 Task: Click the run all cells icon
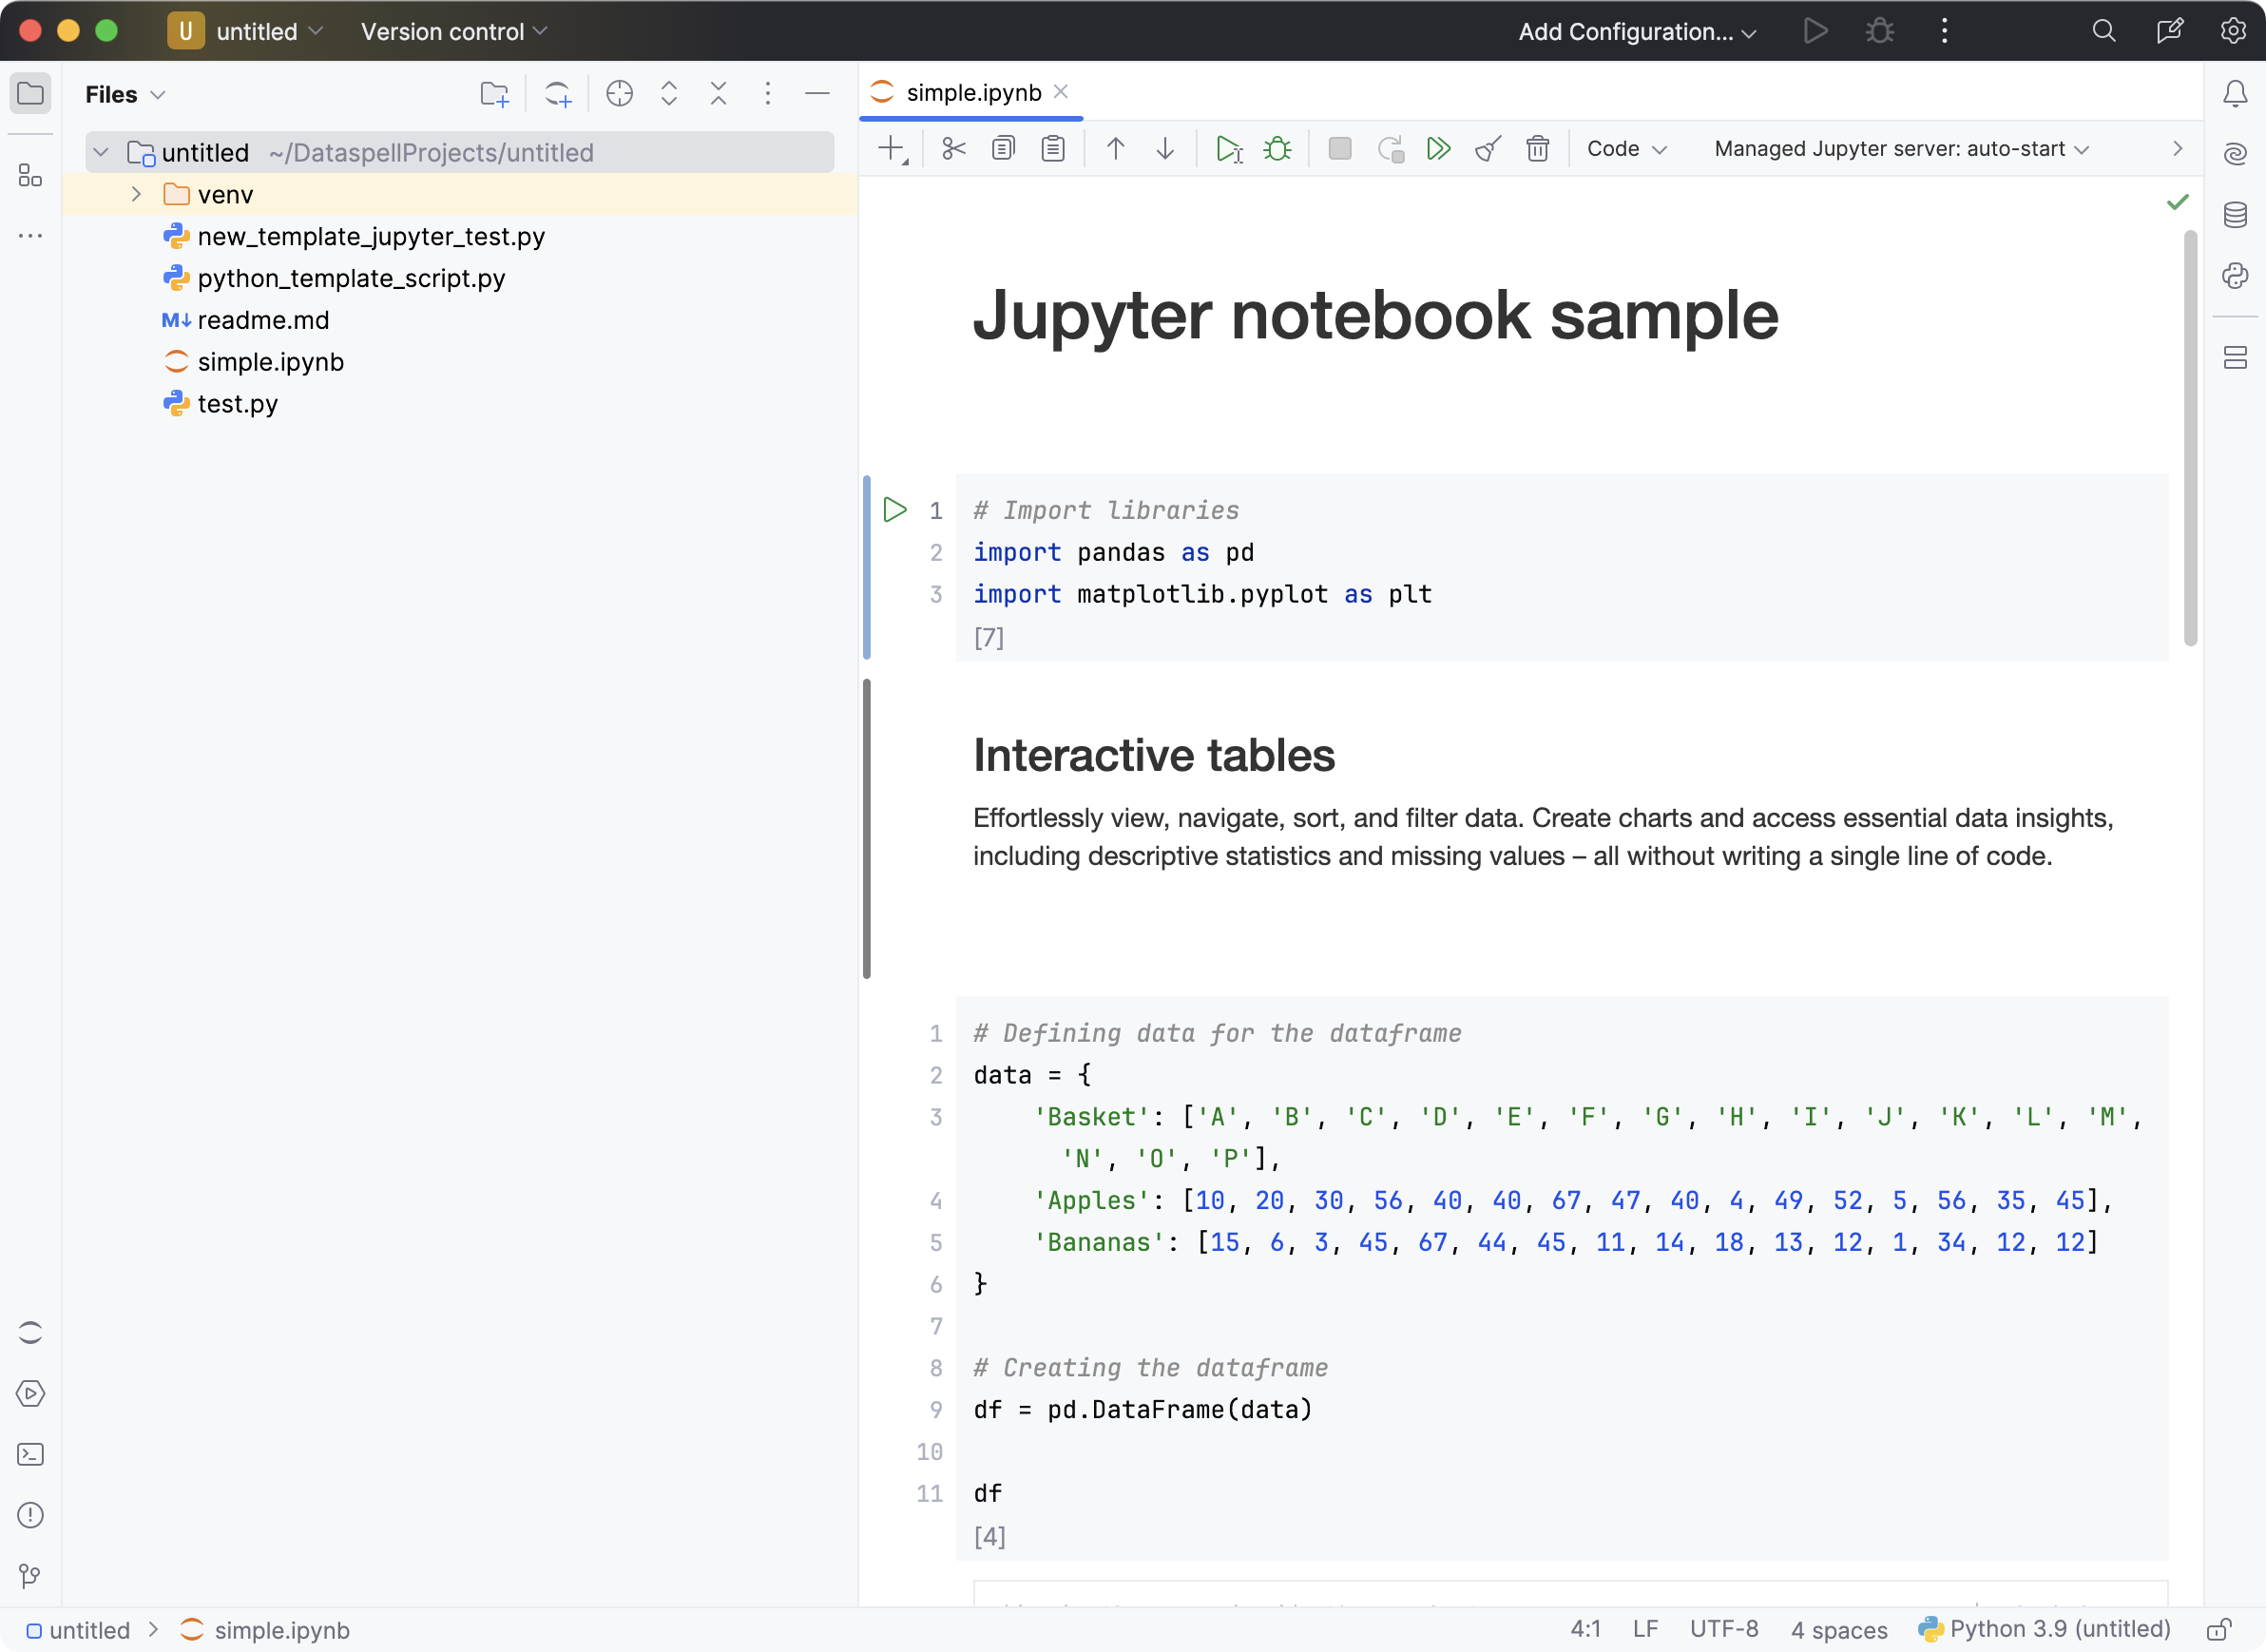[1438, 149]
